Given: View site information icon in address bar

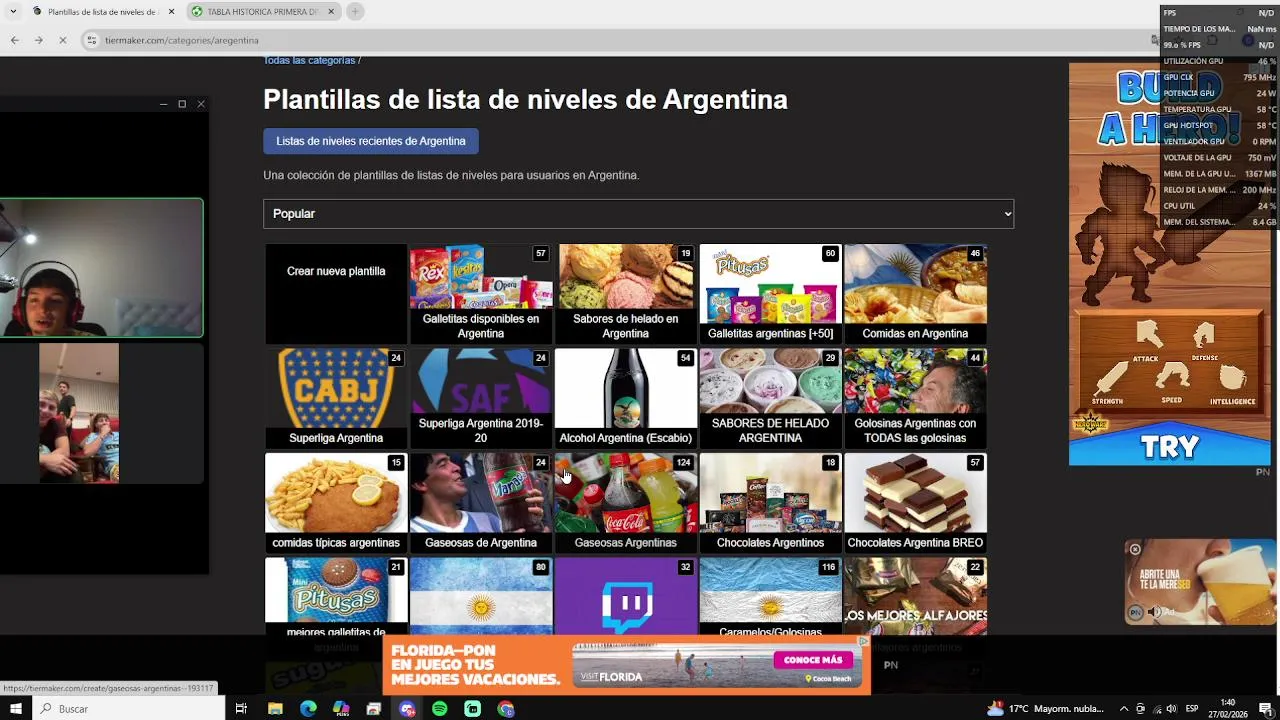Looking at the screenshot, I should click(x=92, y=40).
